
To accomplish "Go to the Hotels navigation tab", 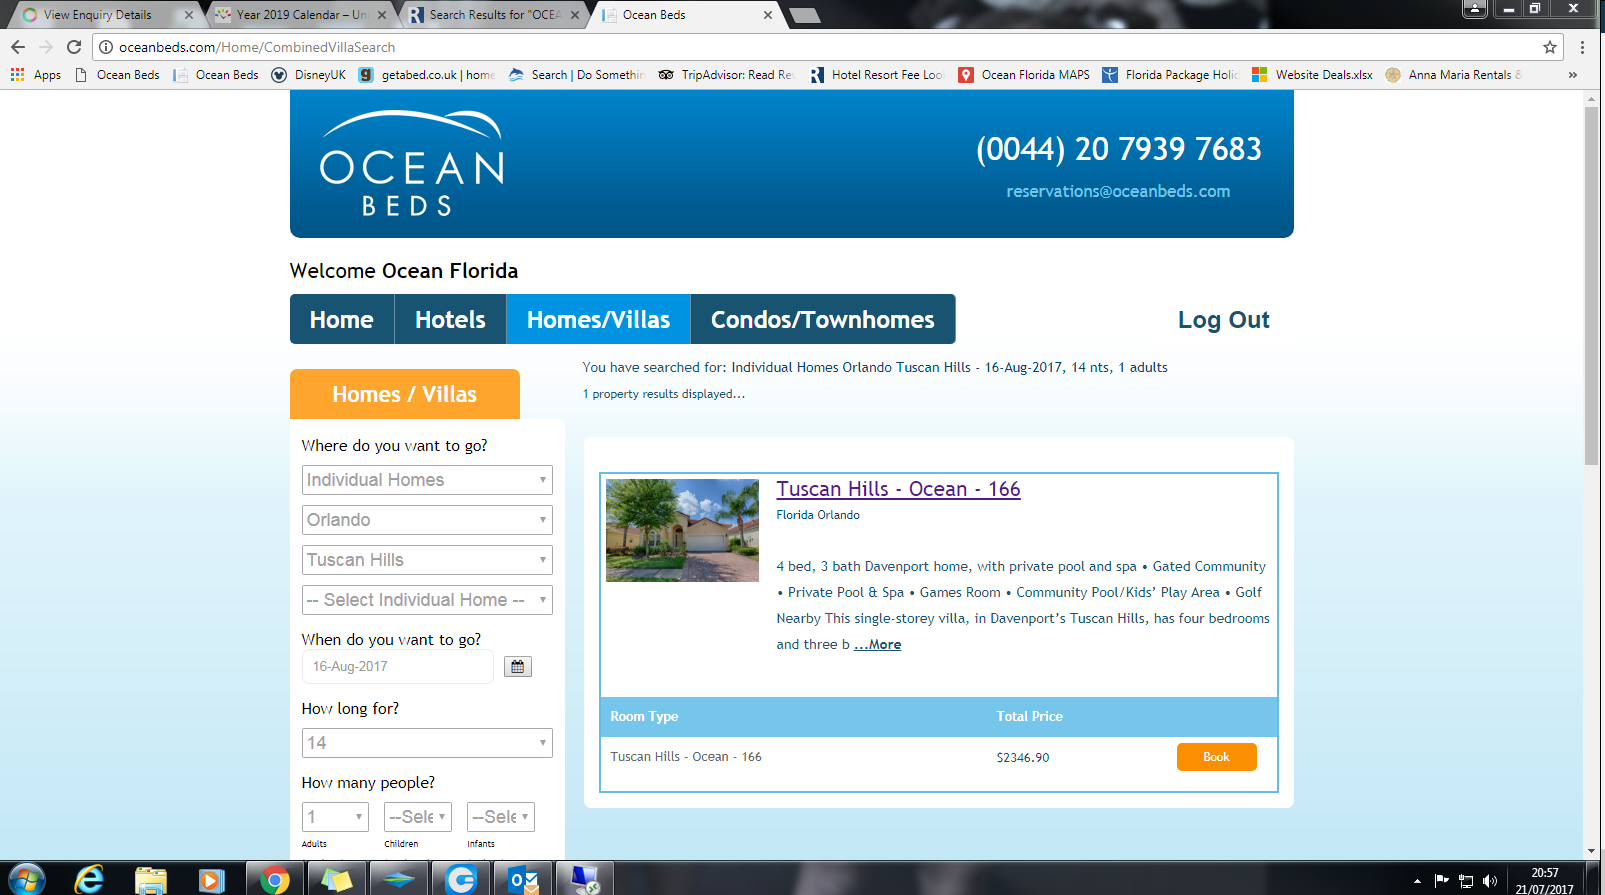I will click(450, 319).
